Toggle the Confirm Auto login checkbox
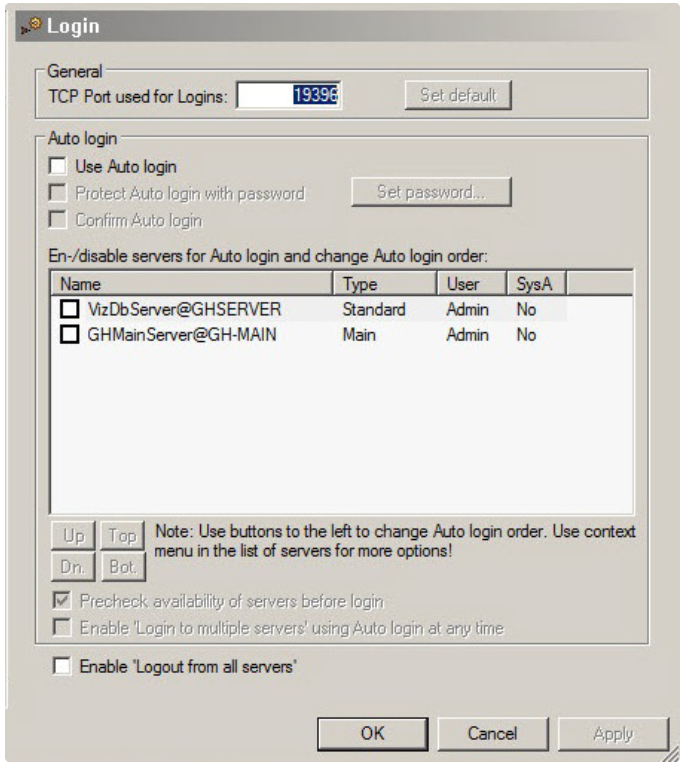The height and width of the screenshot is (765, 684). tap(58, 220)
